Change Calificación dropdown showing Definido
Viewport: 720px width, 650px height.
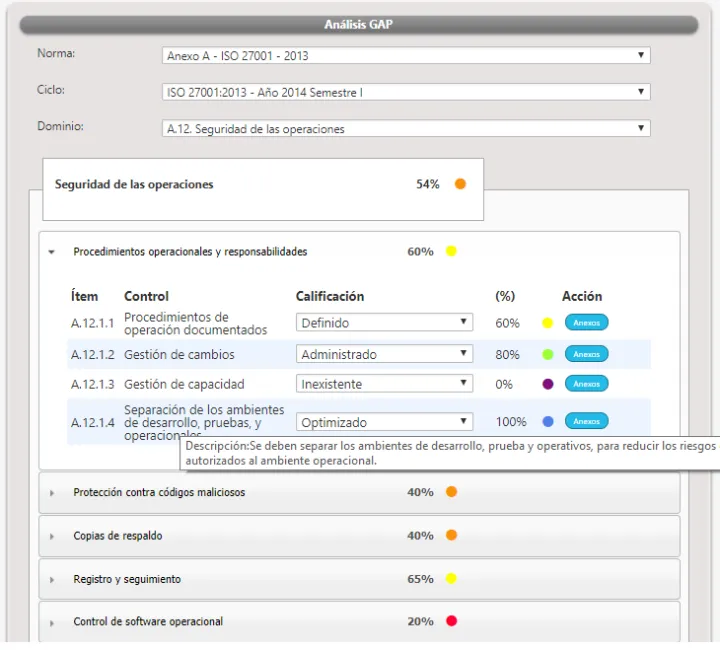point(384,323)
